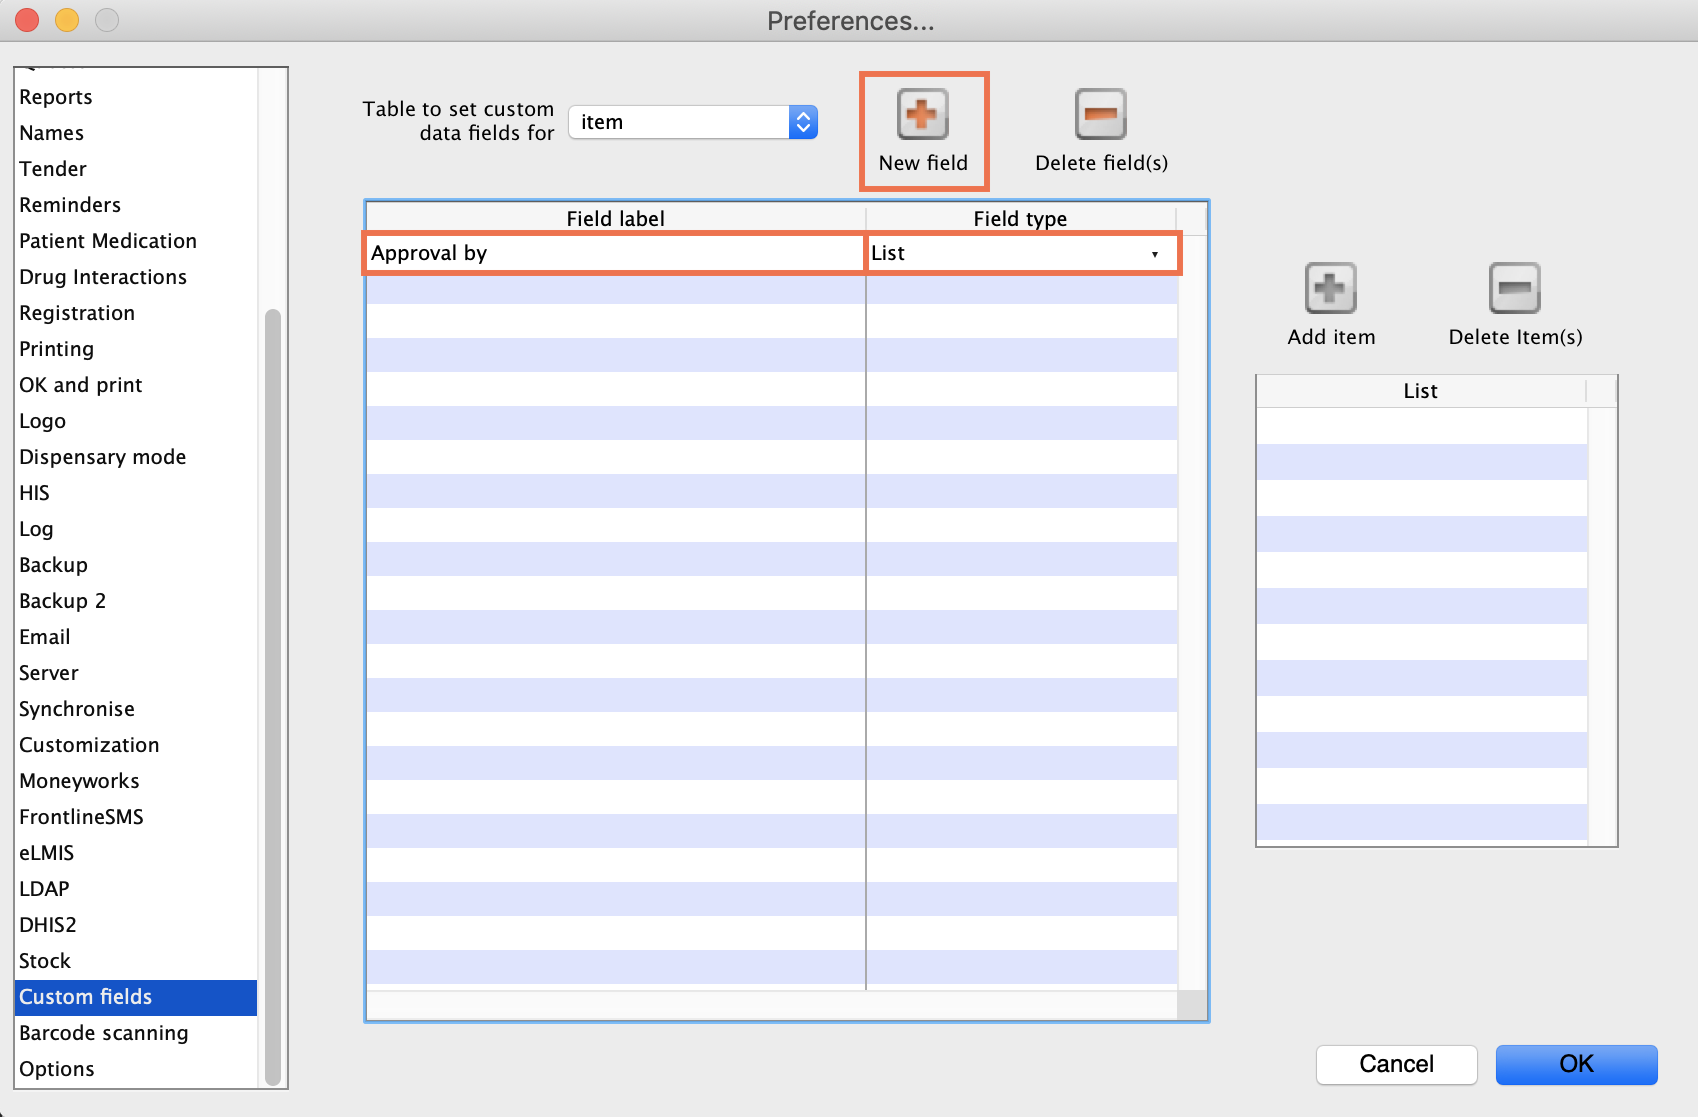Click the Delete field(s) minus icon
The width and height of the screenshot is (1698, 1117).
click(1100, 115)
